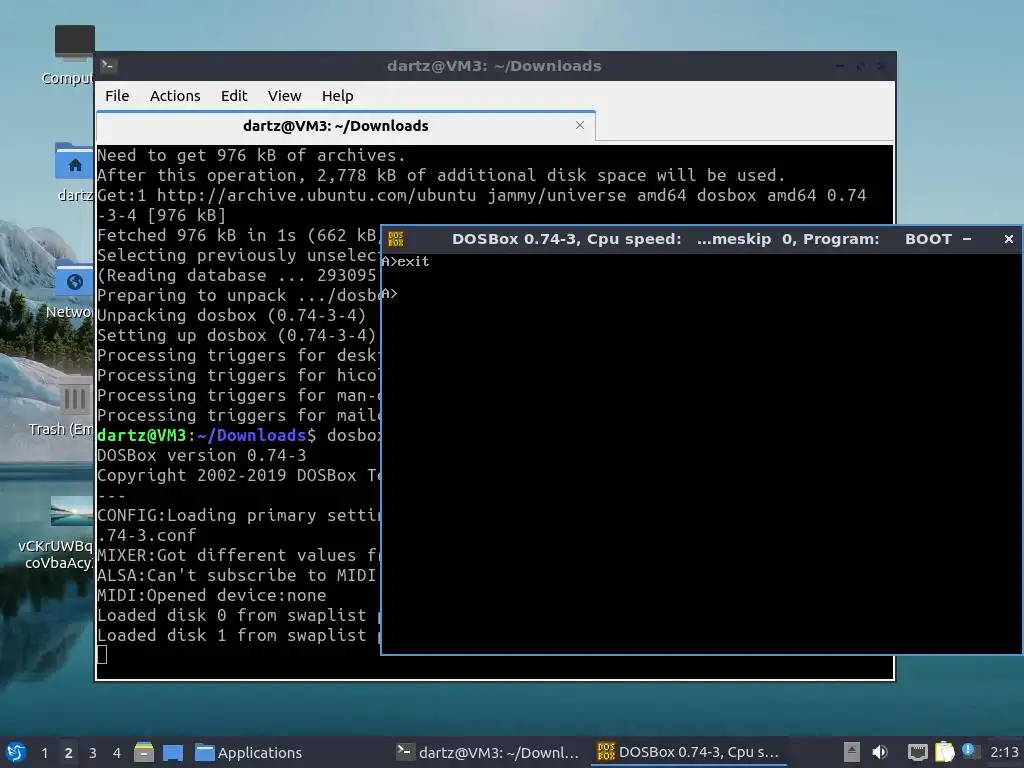This screenshot has height=768, width=1024.
Task: Open the Actions menu in terminal
Action: [175, 96]
